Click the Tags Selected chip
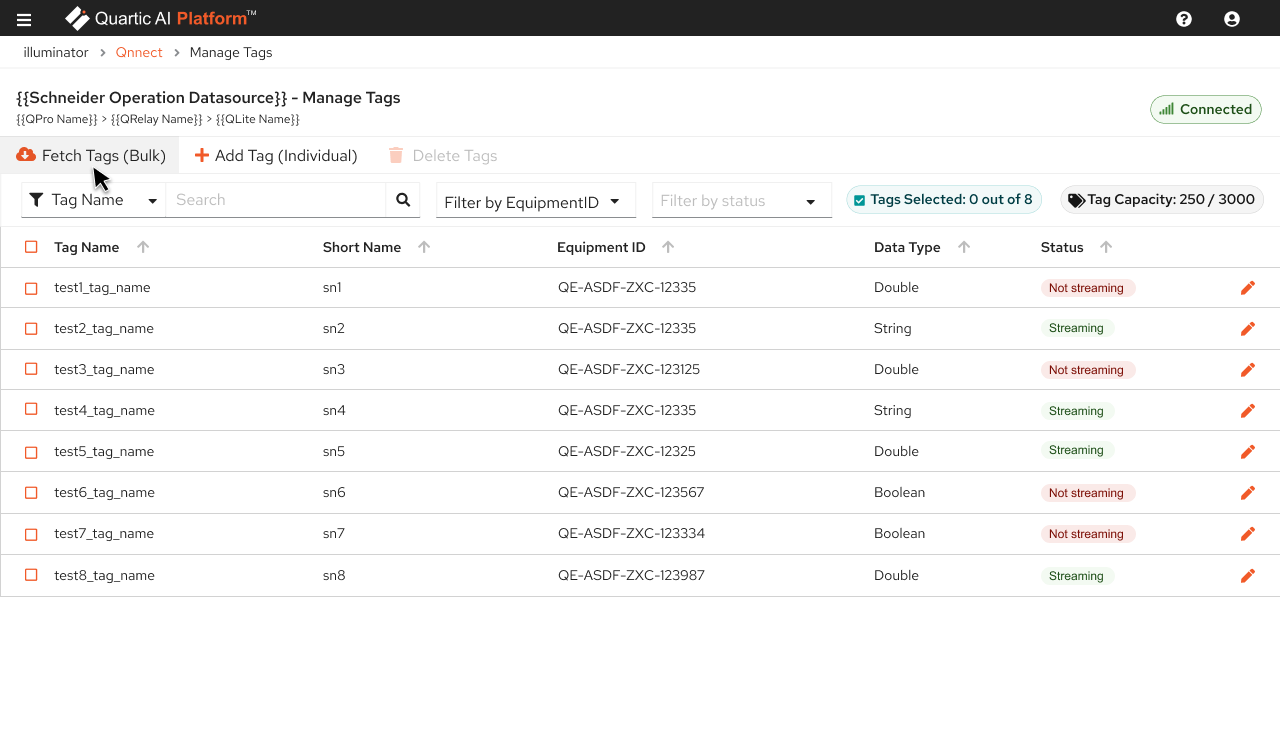 [944, 200]
